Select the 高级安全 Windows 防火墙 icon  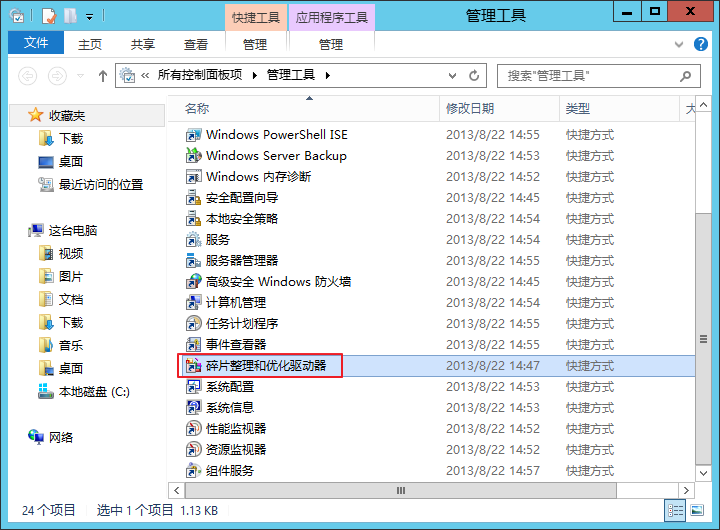(x=193, y=282)
